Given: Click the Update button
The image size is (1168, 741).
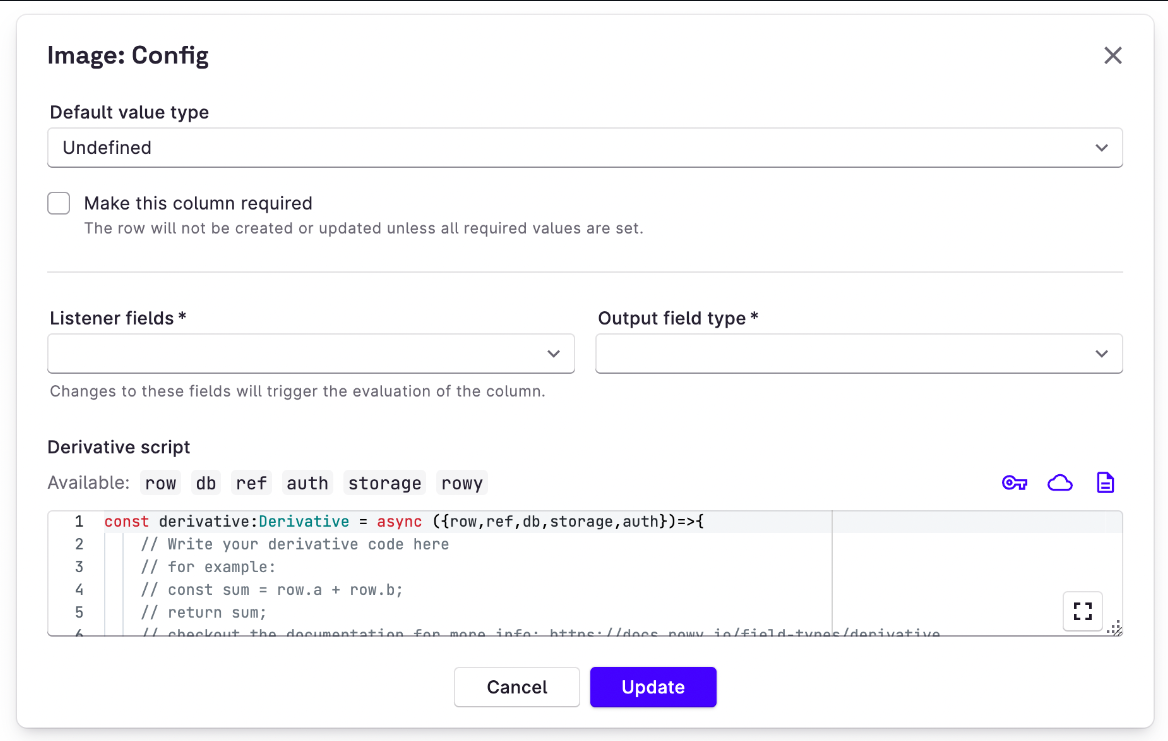Looking at the screenshot, I should click(653, 687).
